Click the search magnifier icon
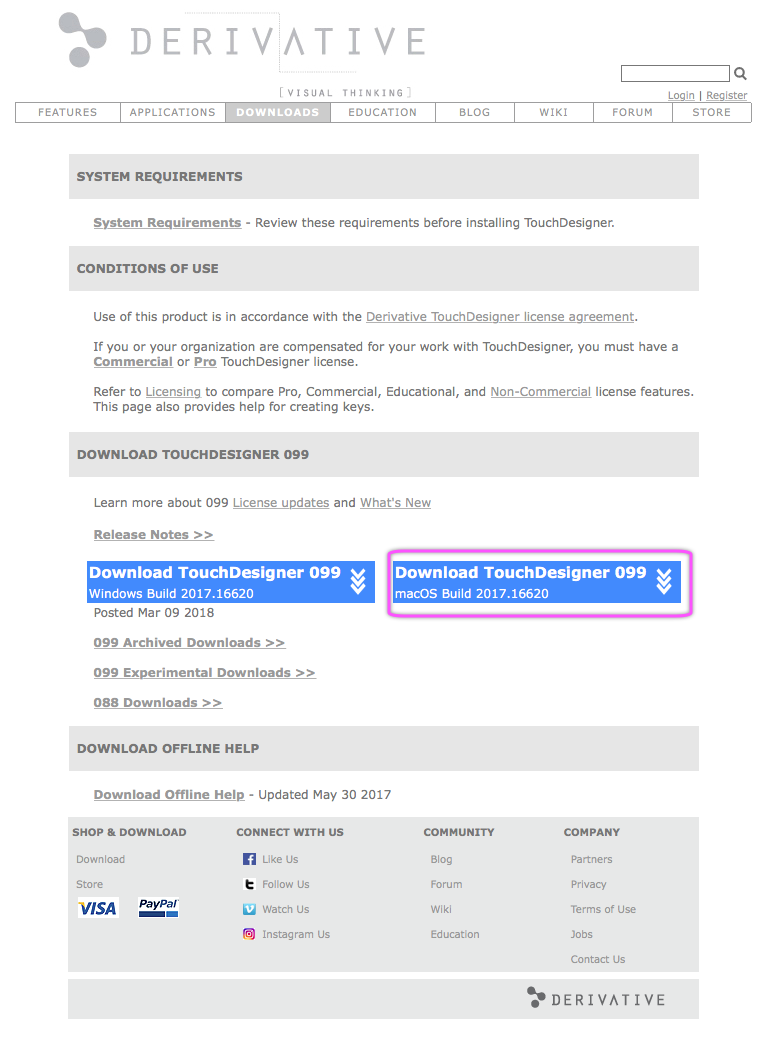The image size is (770, 1037). click(740, 73)
